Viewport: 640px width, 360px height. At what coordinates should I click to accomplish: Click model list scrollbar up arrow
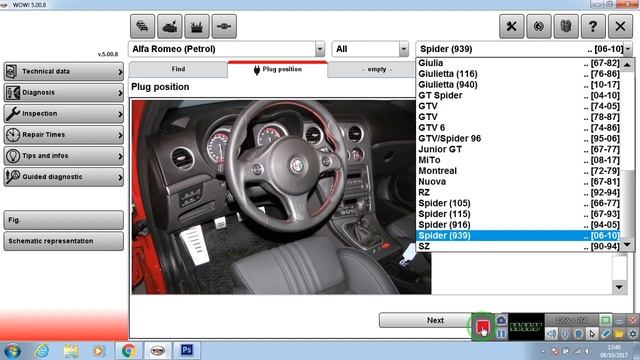tap(627, 65)
